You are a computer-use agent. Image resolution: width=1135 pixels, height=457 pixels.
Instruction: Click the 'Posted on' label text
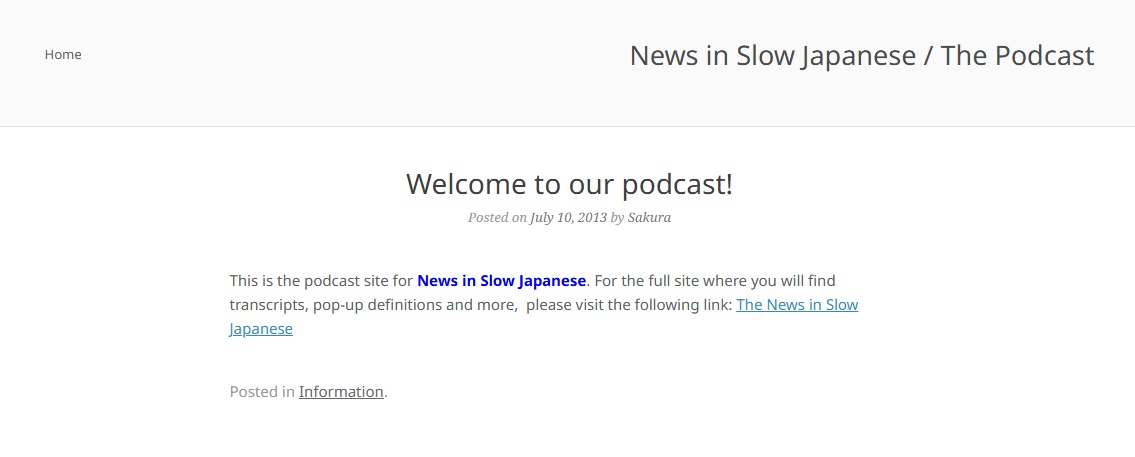point(497,217)
